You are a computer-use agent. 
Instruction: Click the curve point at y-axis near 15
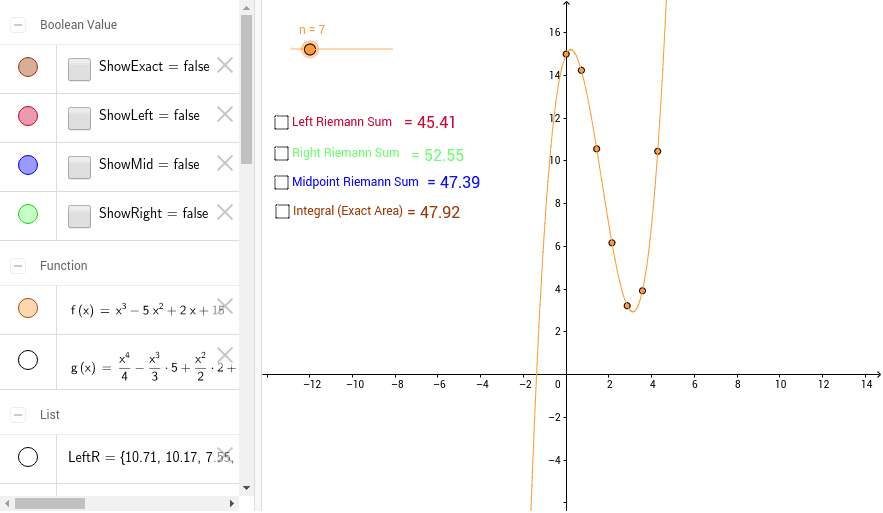click(x=566, y=55)
